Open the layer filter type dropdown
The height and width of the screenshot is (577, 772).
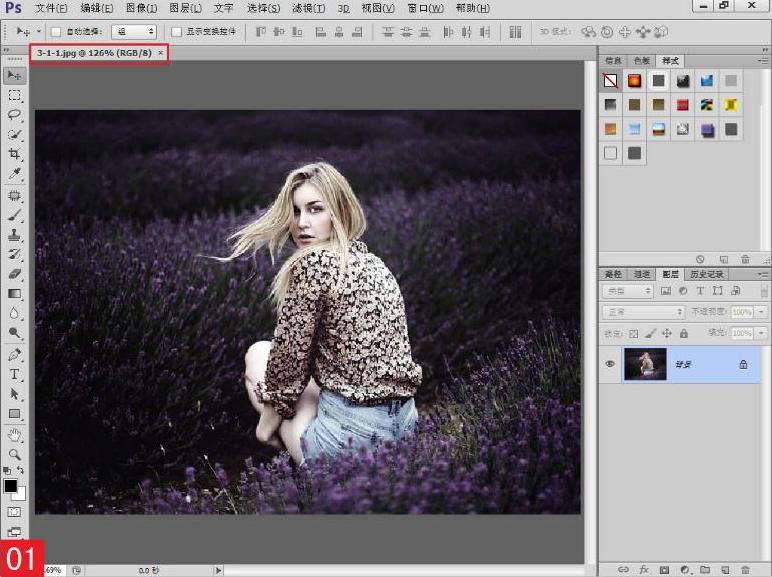(x=627, y=291)
